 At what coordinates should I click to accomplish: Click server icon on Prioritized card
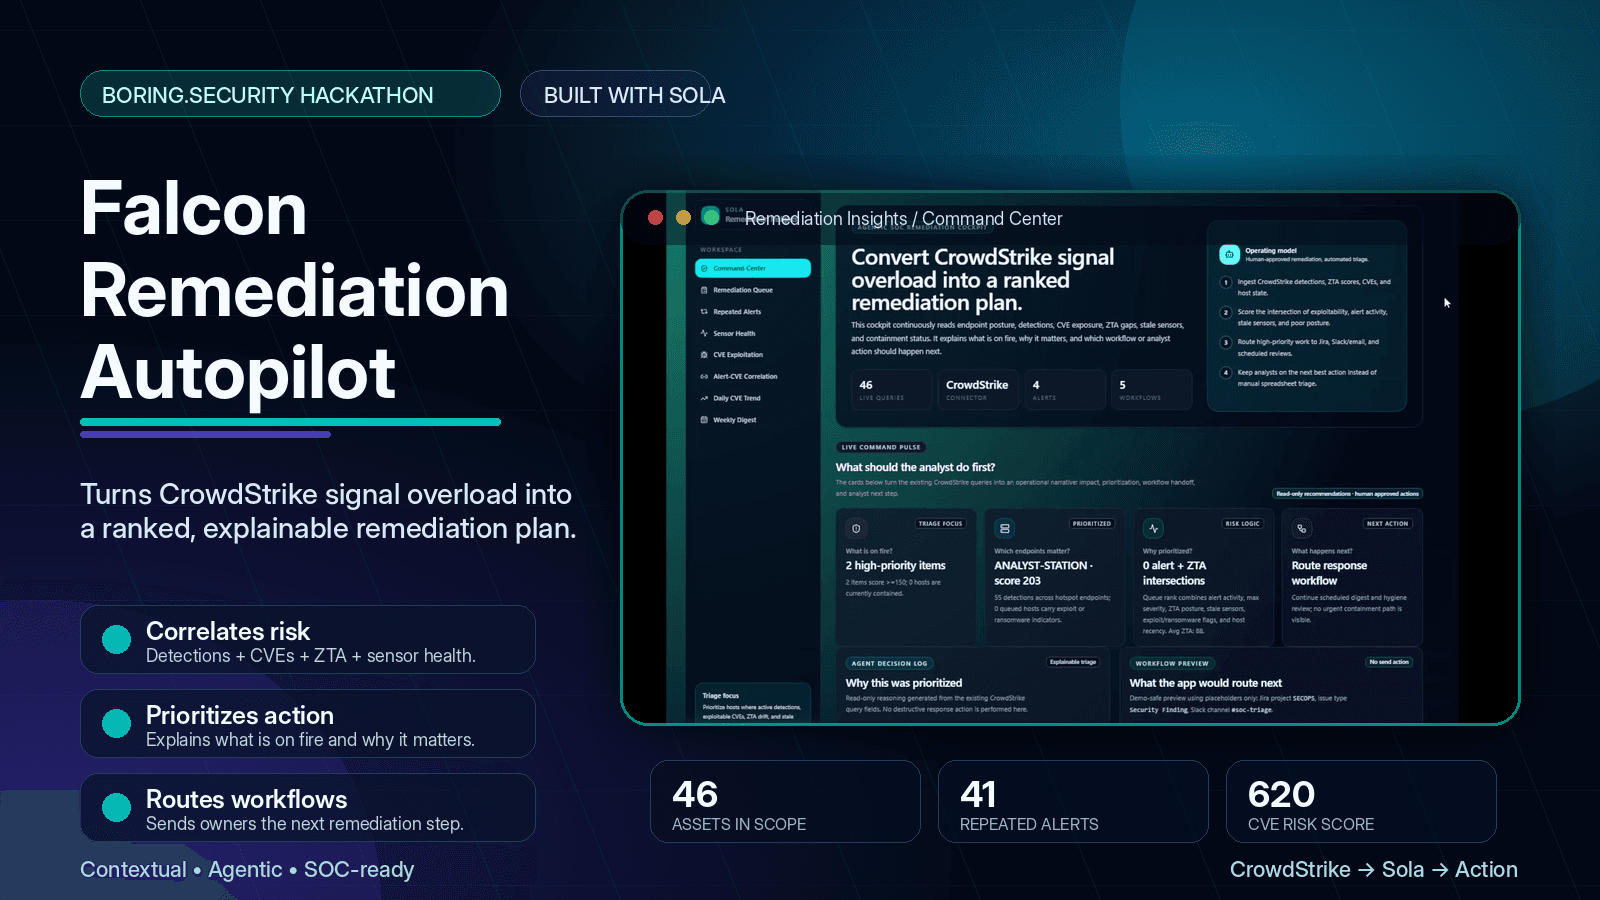[1005, 528]
